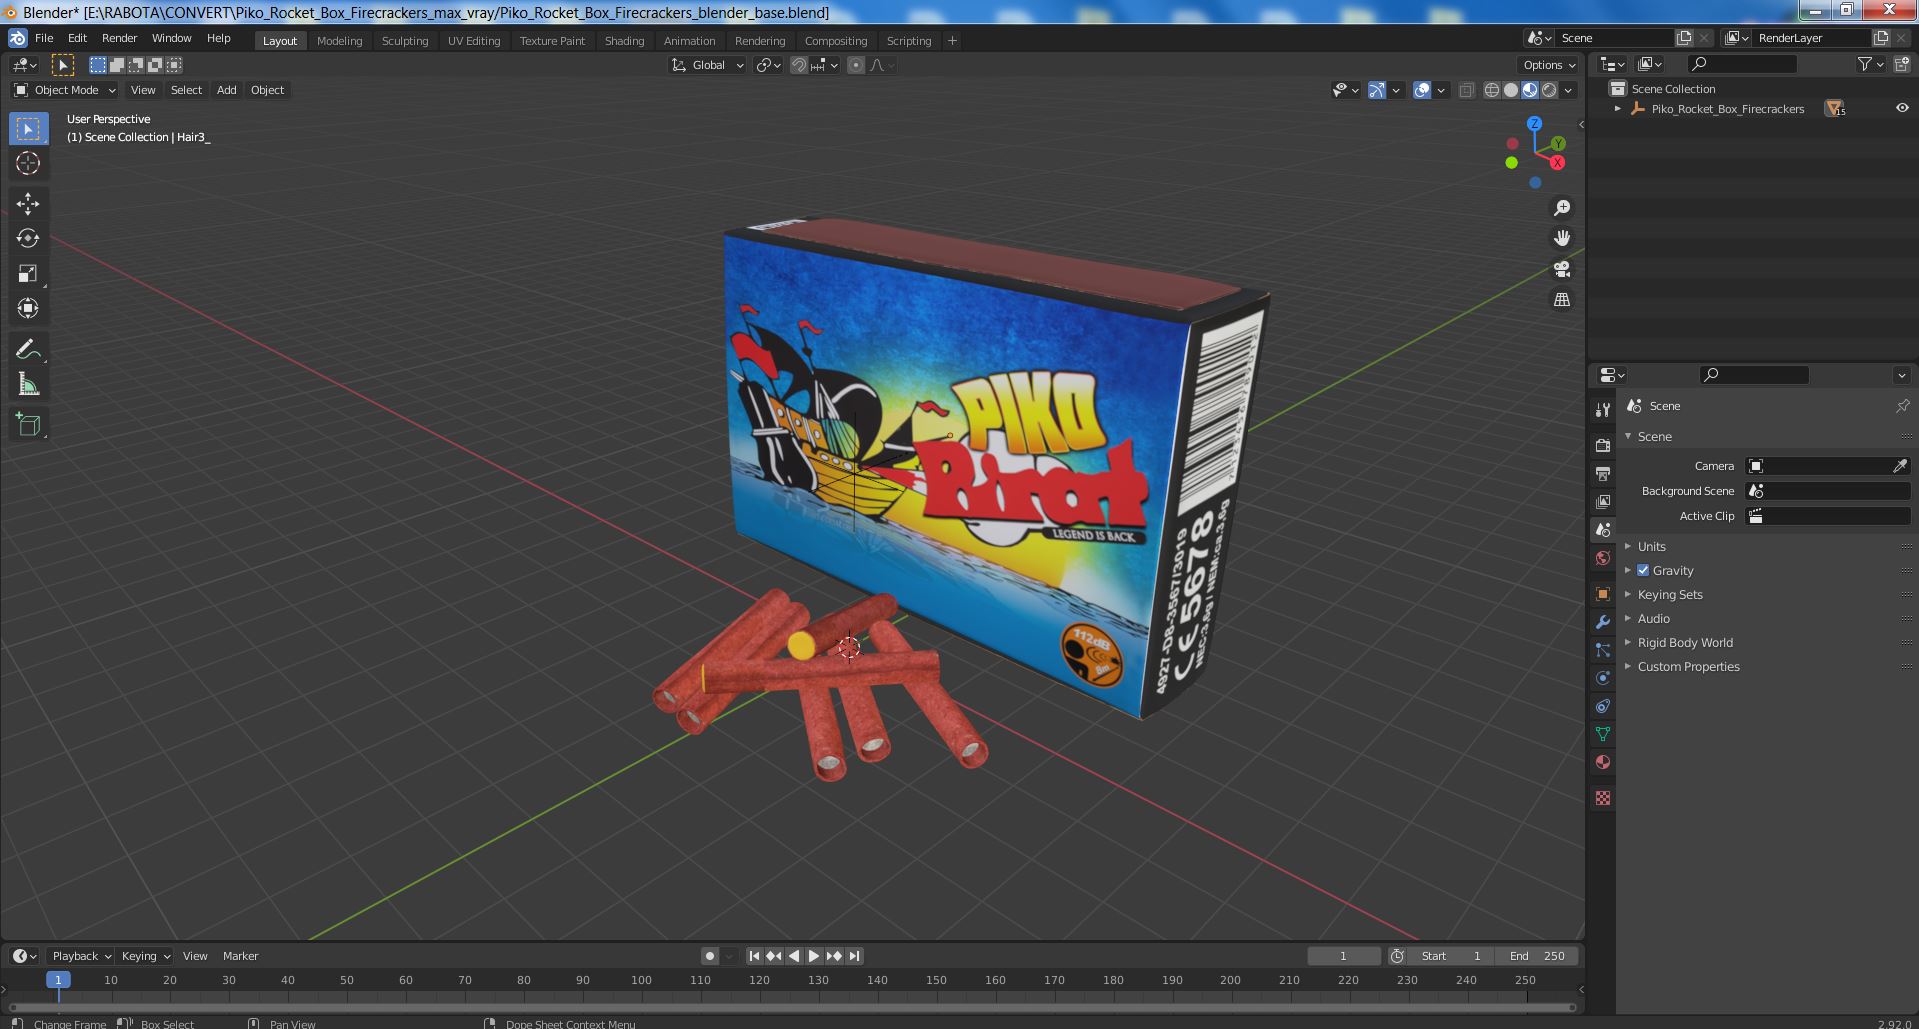This screenshot has height=1029, width=1919.
Task: Select the Cursor tool in the toolbar
Action: click(28, 163)
